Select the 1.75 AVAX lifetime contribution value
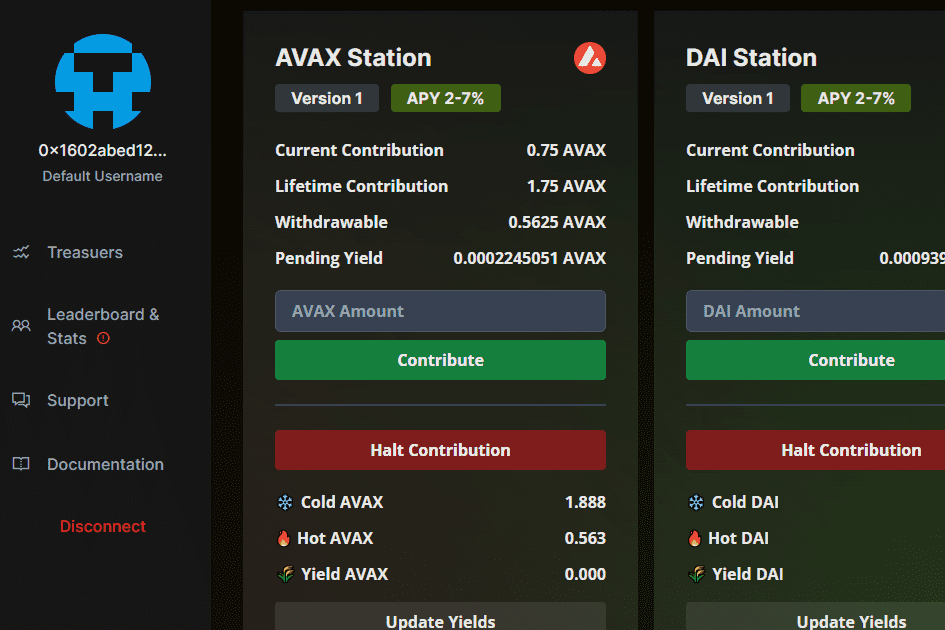 tap(567, 186)
